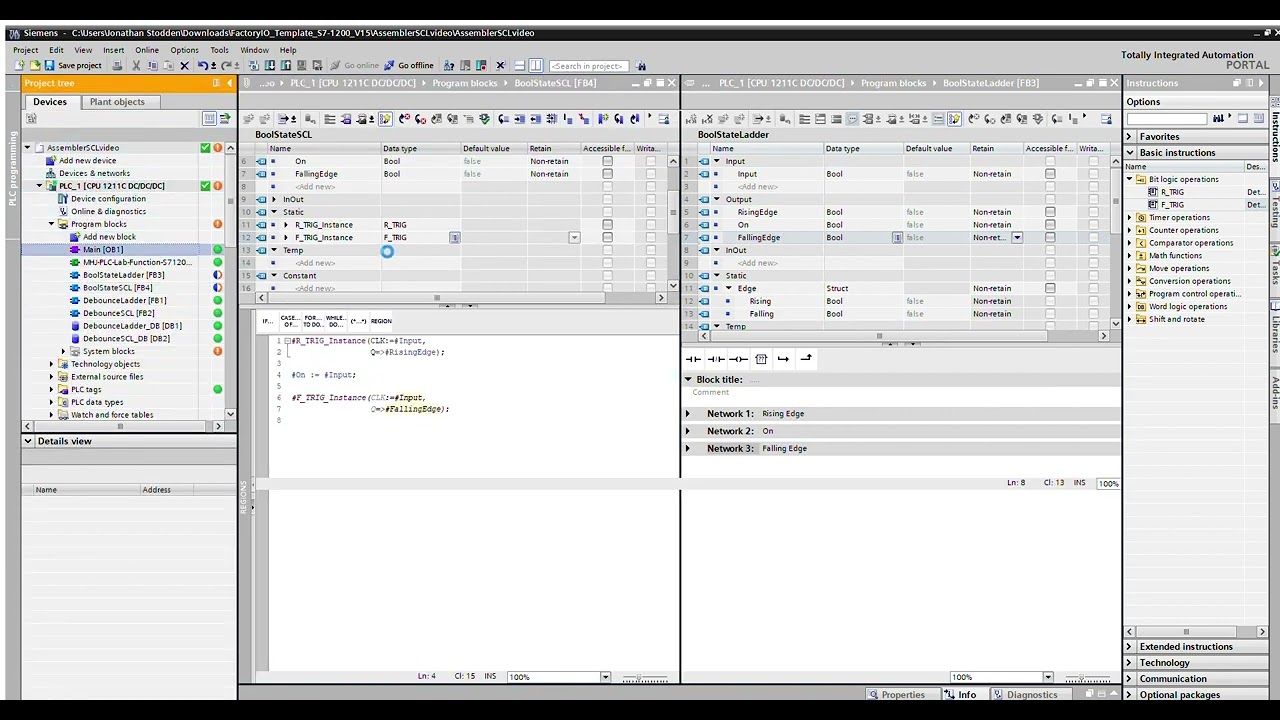Expand R_TRIG_Instance in BoolStateSCL interface
The image size is (1280, 720).
point(286,225)
